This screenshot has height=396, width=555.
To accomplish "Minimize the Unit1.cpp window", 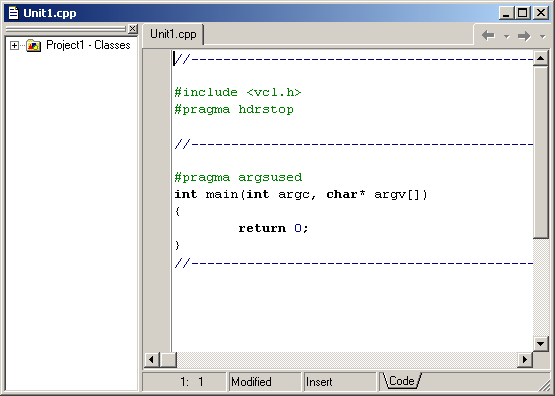I will click(506, 13).
